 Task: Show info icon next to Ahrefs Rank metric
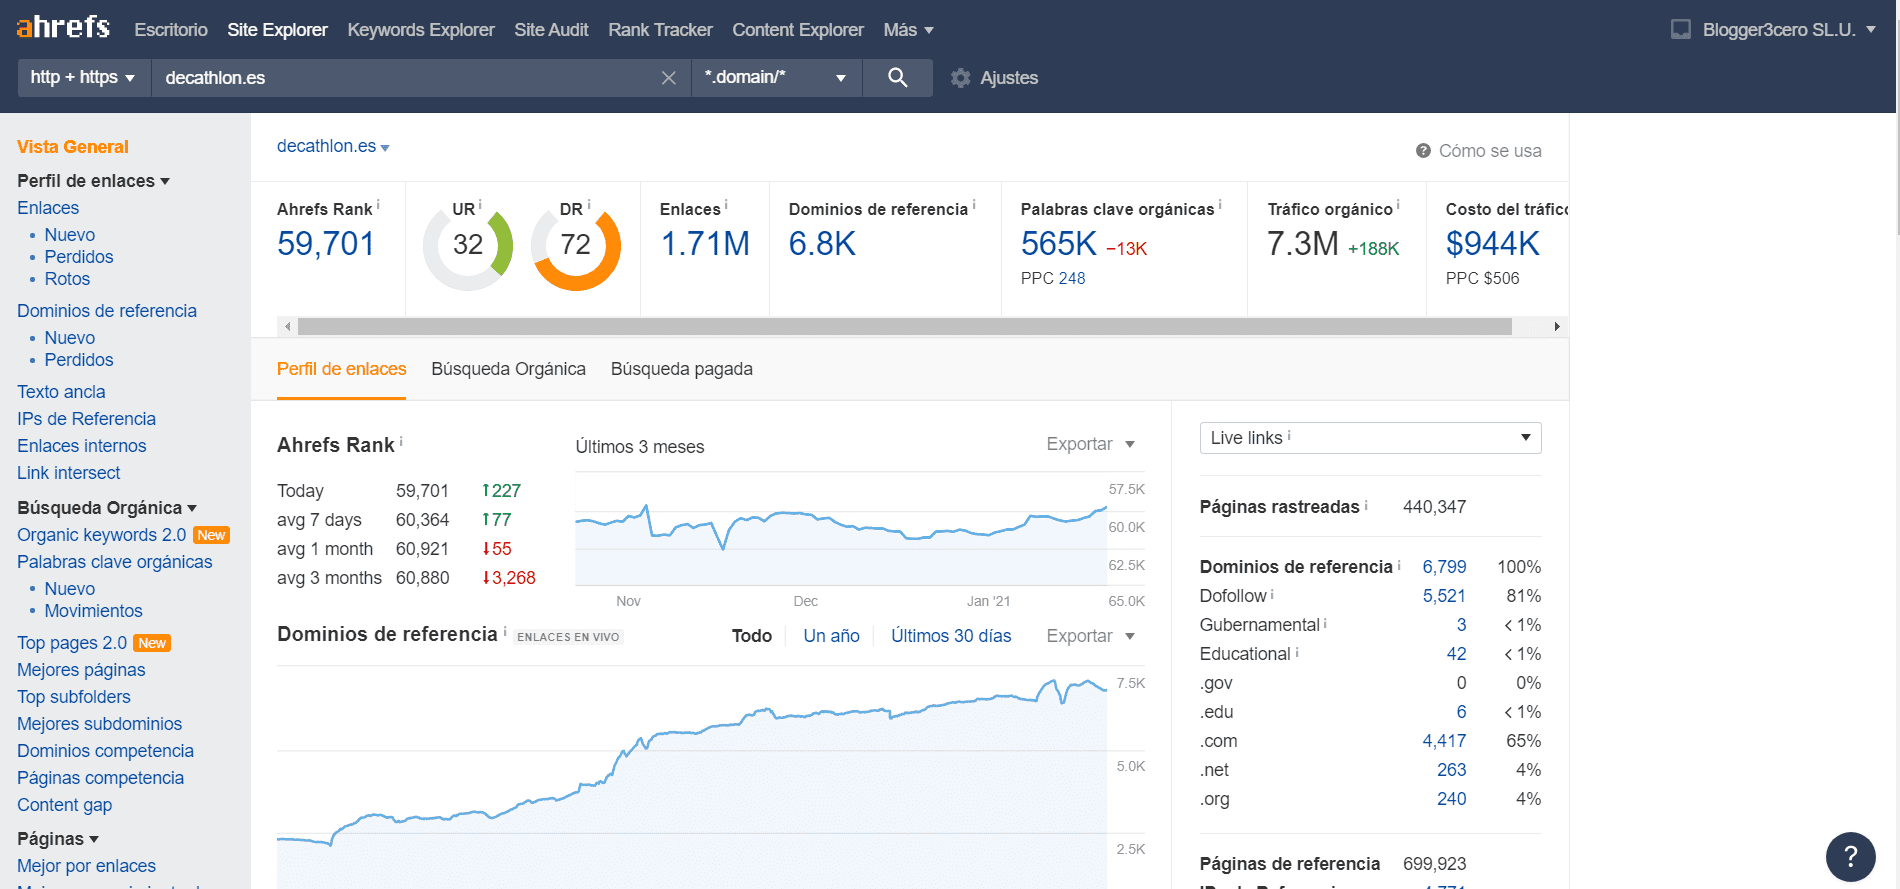pyautogui.click(x=378, y=204)
